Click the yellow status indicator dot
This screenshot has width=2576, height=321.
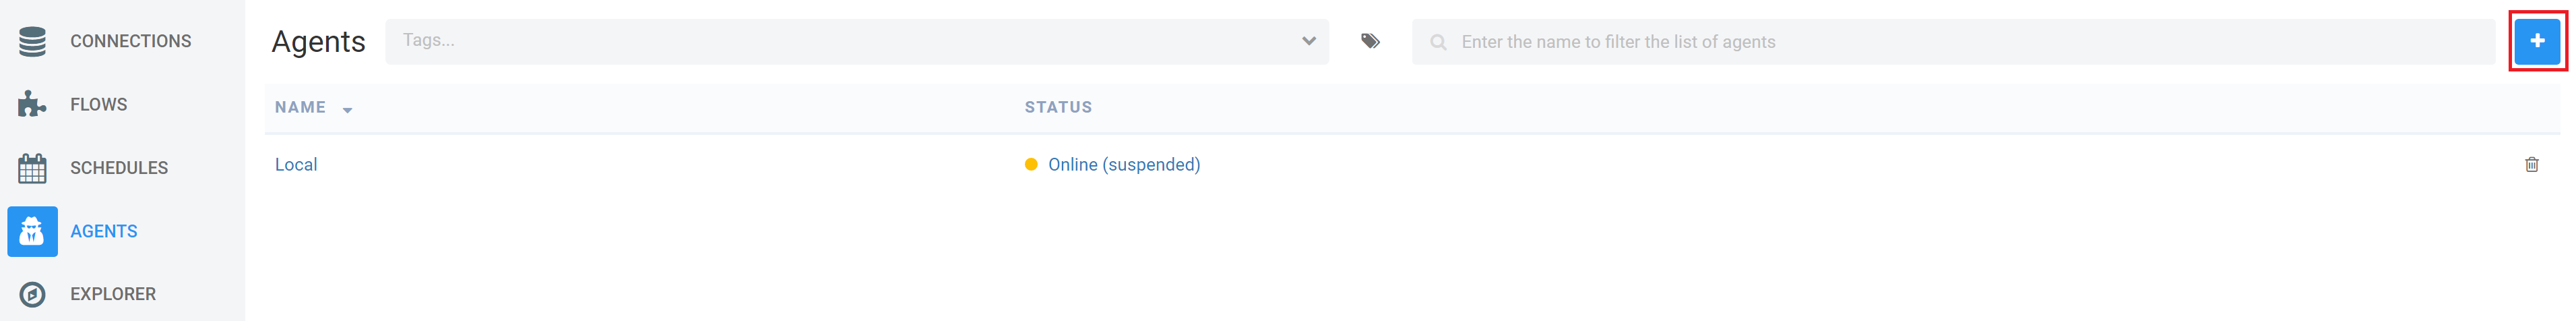coord(1031,165)
